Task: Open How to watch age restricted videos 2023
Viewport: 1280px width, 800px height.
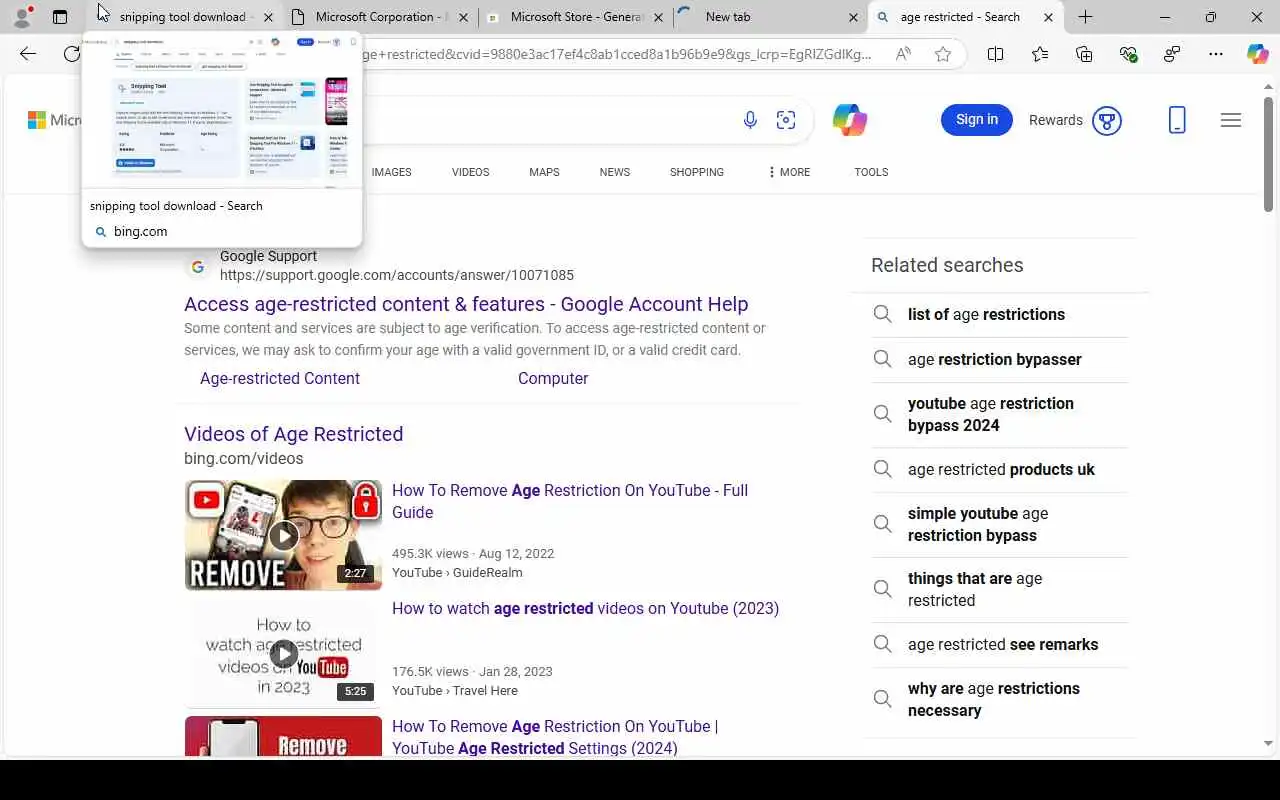Action: coord(585,608)
